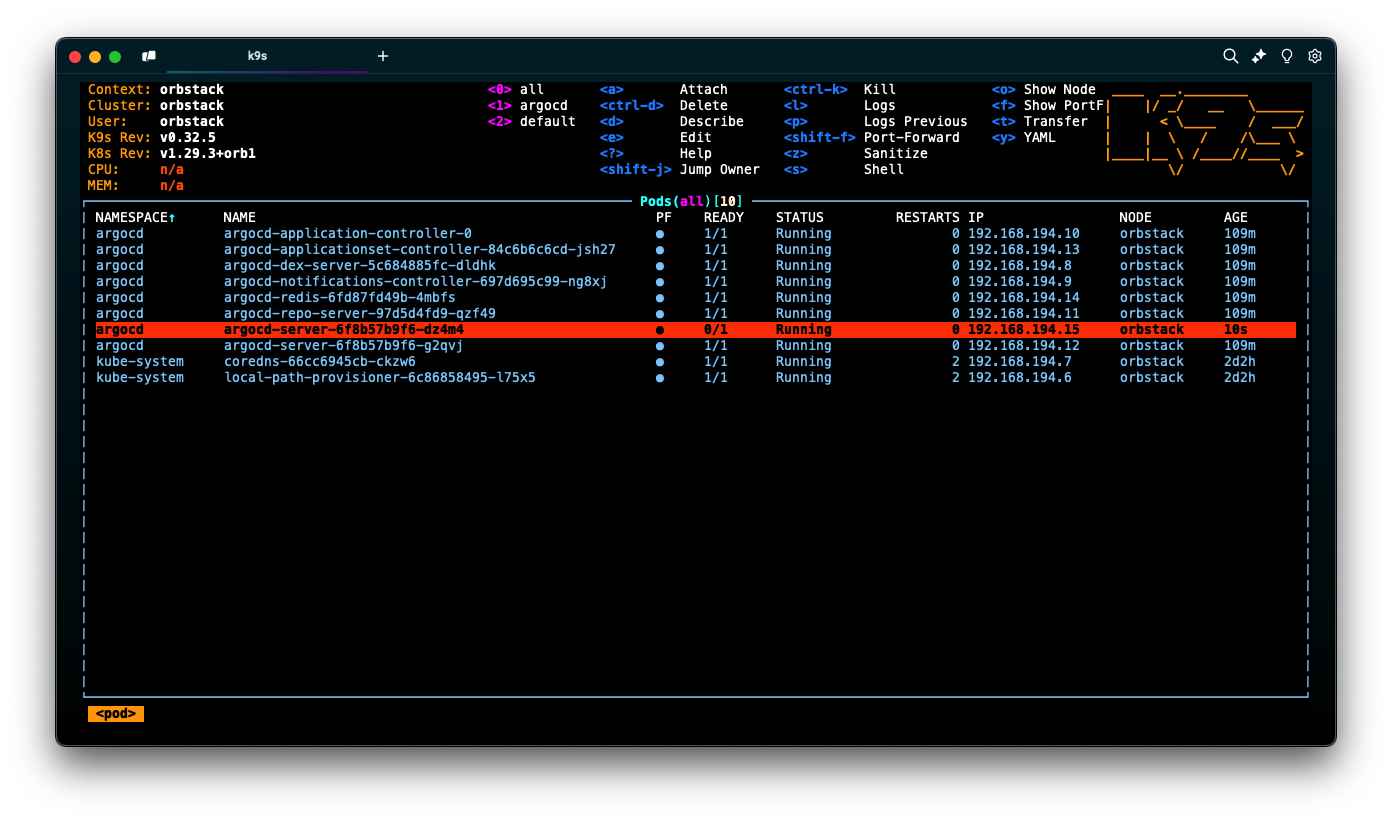Click the K9s Rev v0.32.5 value
The height and width of the screenshot is (820, 1392).
tap(188, 138)
